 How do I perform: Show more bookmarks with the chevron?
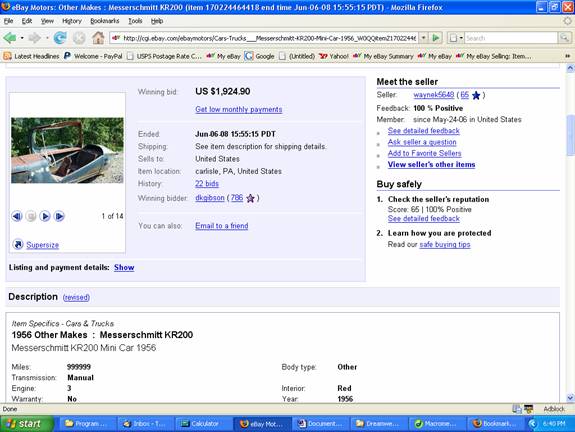point(567,56)
